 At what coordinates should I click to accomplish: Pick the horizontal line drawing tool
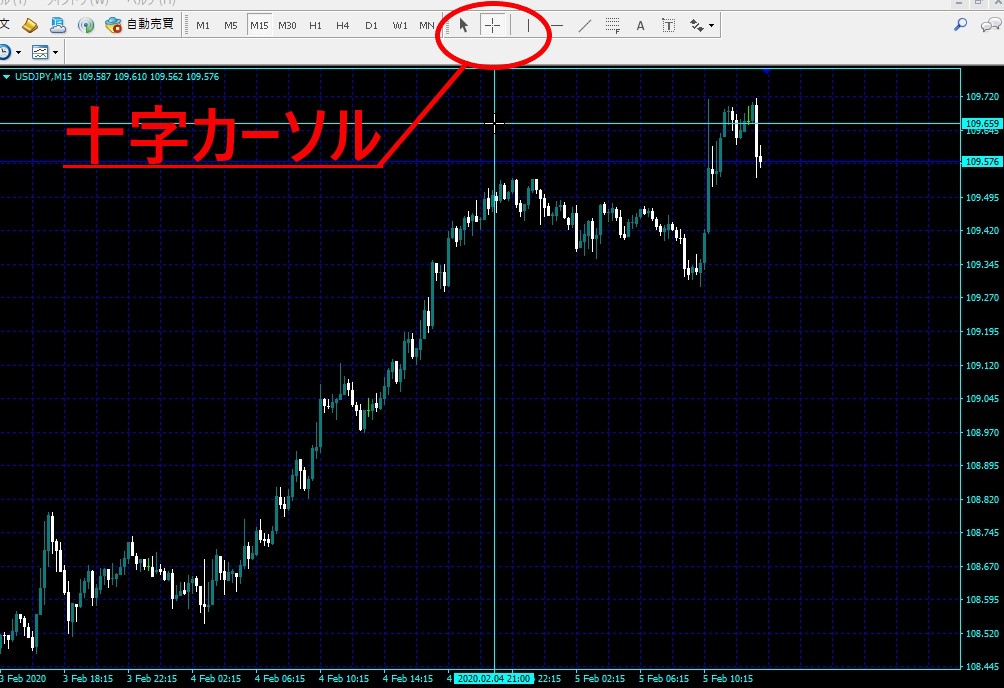click(x=557, y=26)
